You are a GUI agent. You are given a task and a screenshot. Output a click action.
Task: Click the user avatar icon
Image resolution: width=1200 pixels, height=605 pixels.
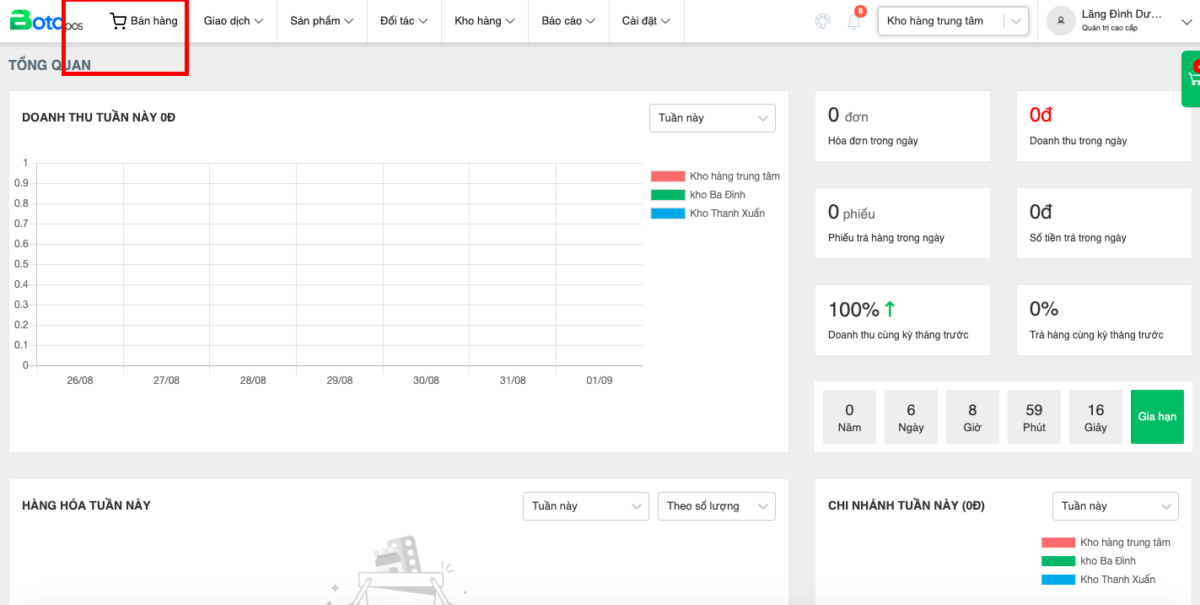pyautogui.click(x=1061, y=20)
